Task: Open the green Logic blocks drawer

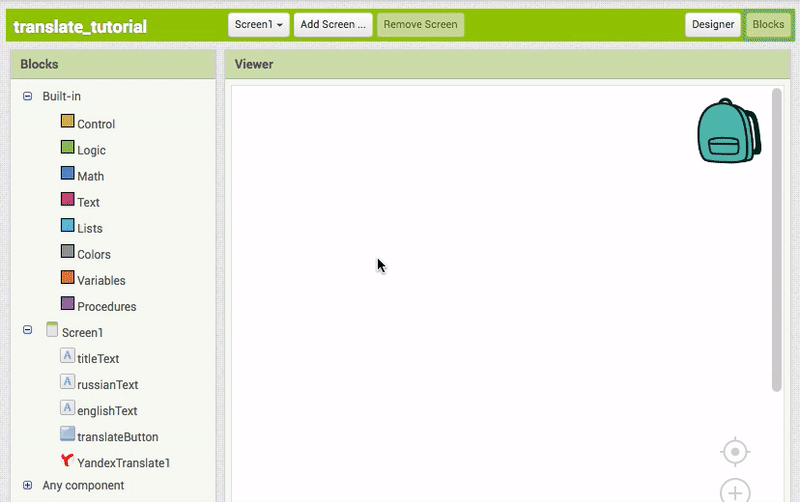Action: pos(67,148)
